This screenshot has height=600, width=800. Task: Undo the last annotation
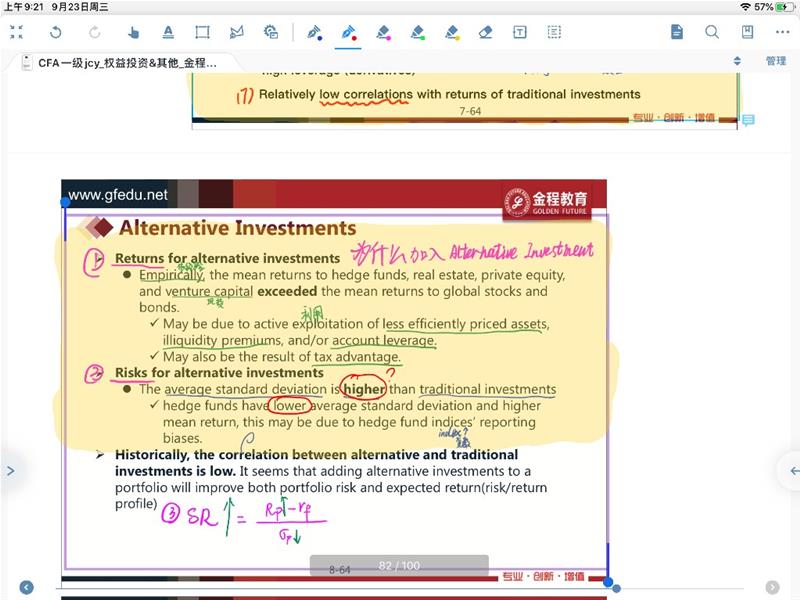(56, 32)
